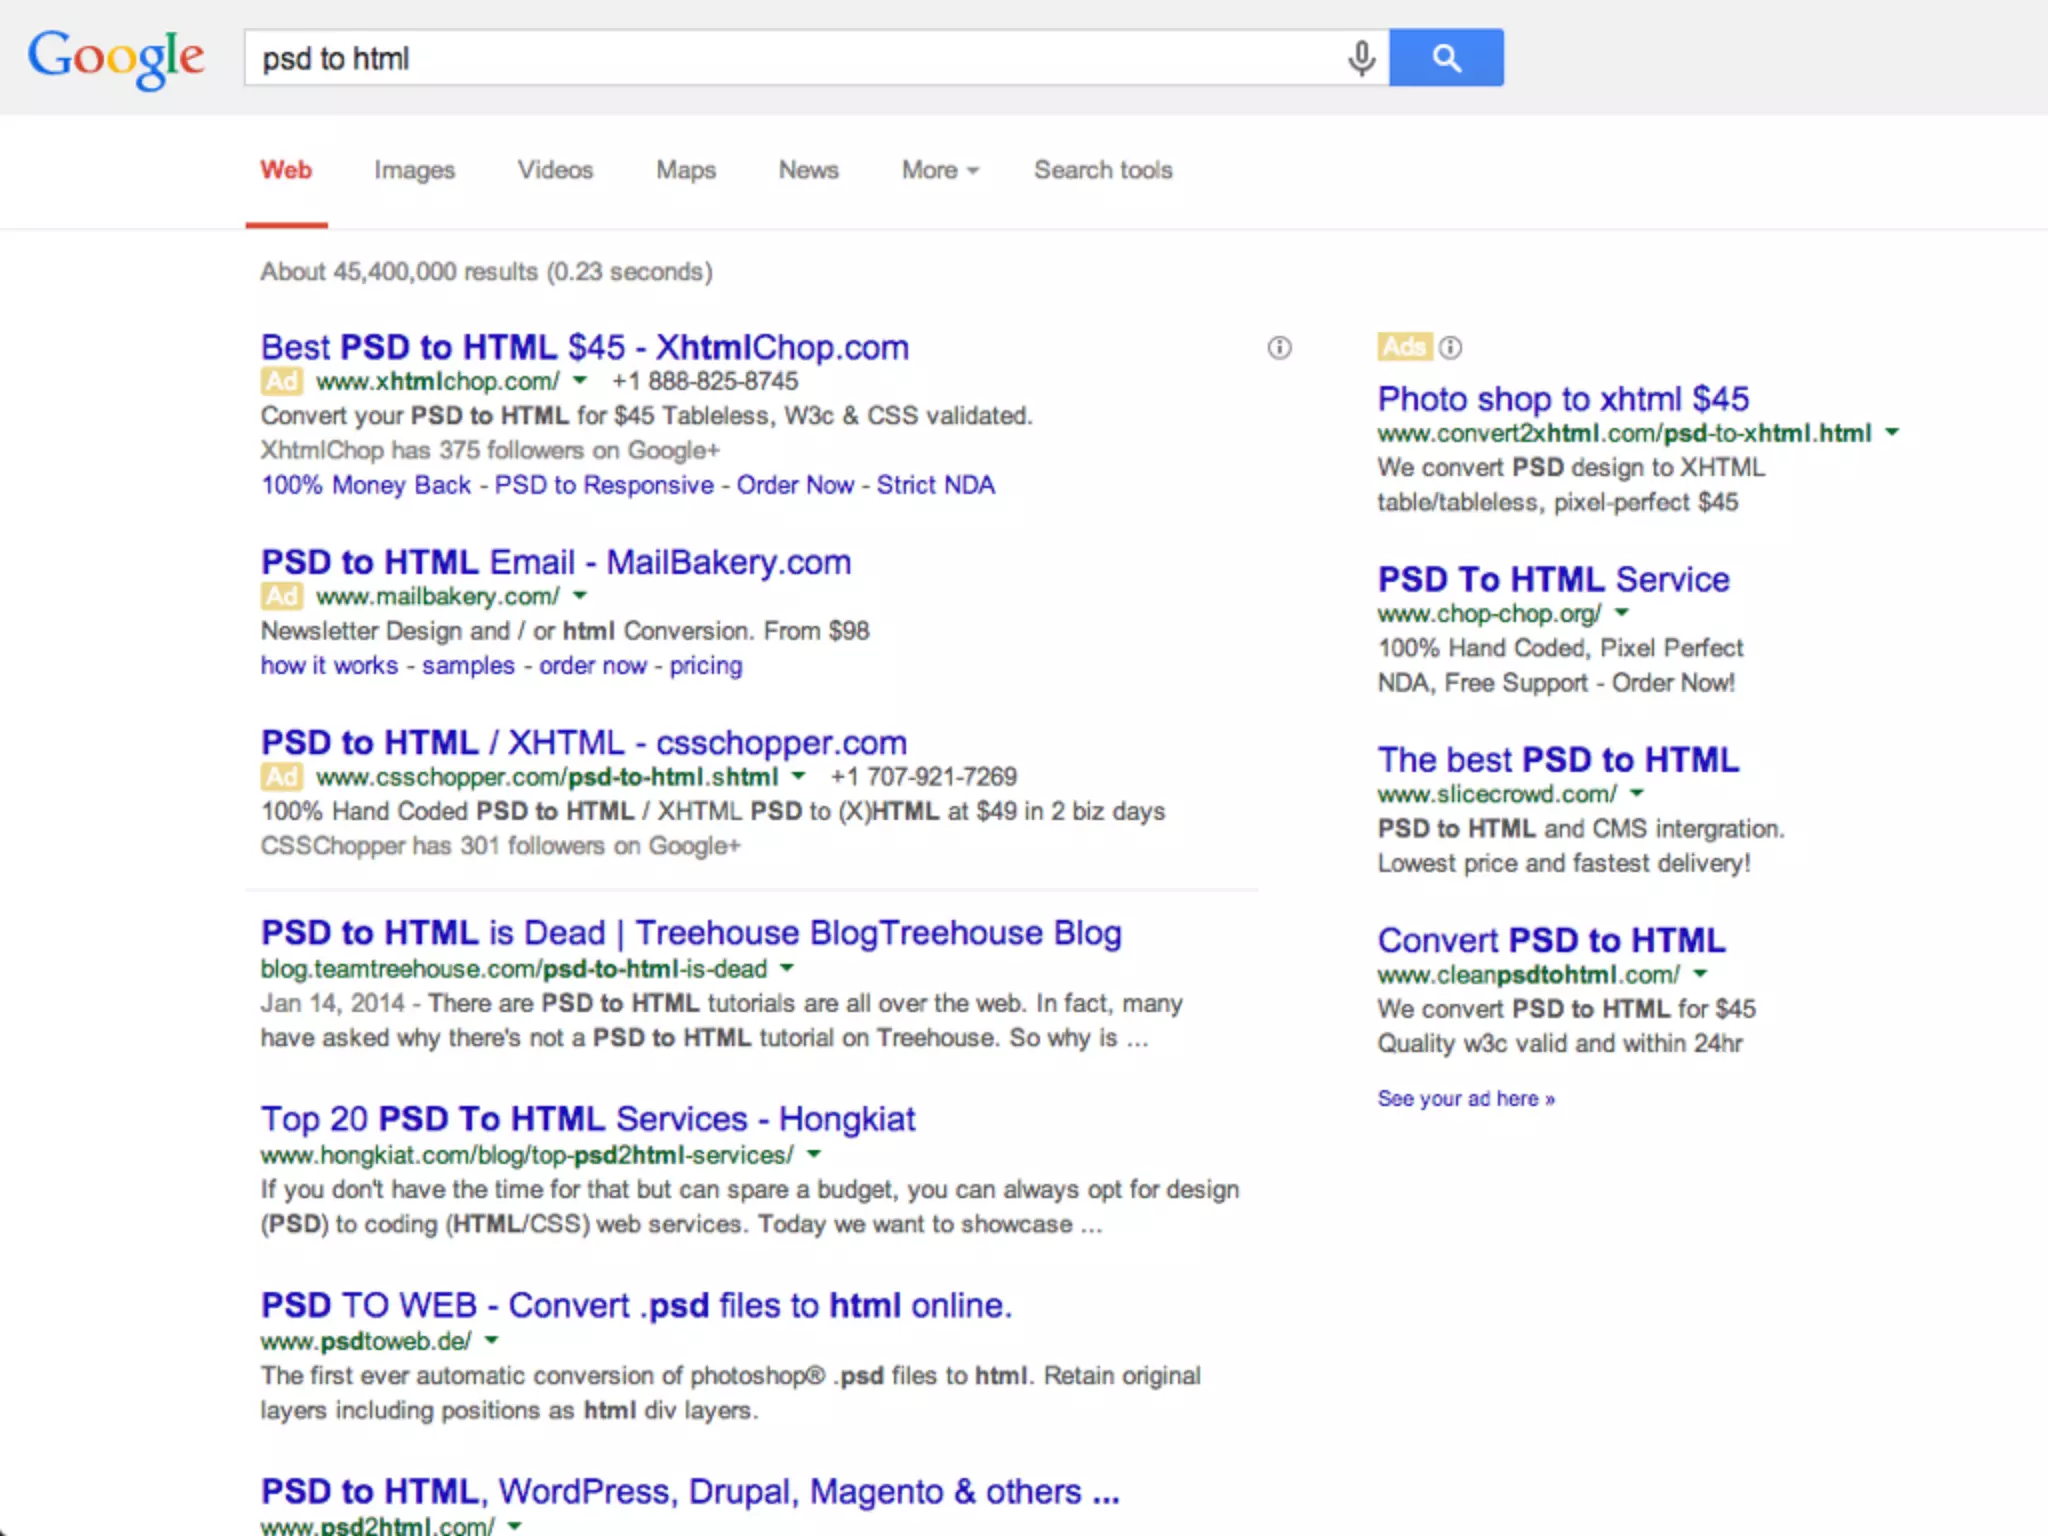
Task: Click info icon beside XhtmlChop ad
Action: [1279, 348]
